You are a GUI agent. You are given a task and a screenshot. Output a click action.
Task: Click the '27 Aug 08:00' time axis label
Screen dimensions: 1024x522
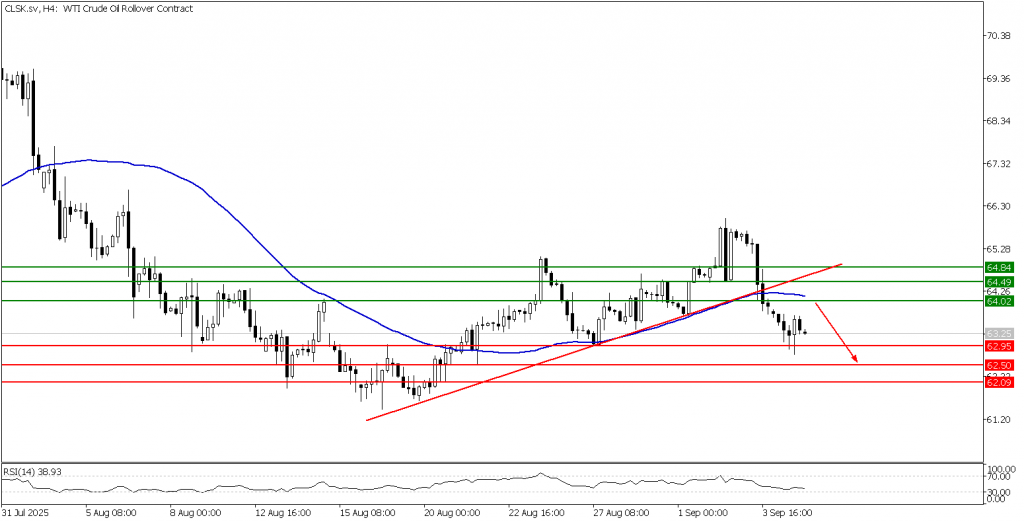click(620, 513)
